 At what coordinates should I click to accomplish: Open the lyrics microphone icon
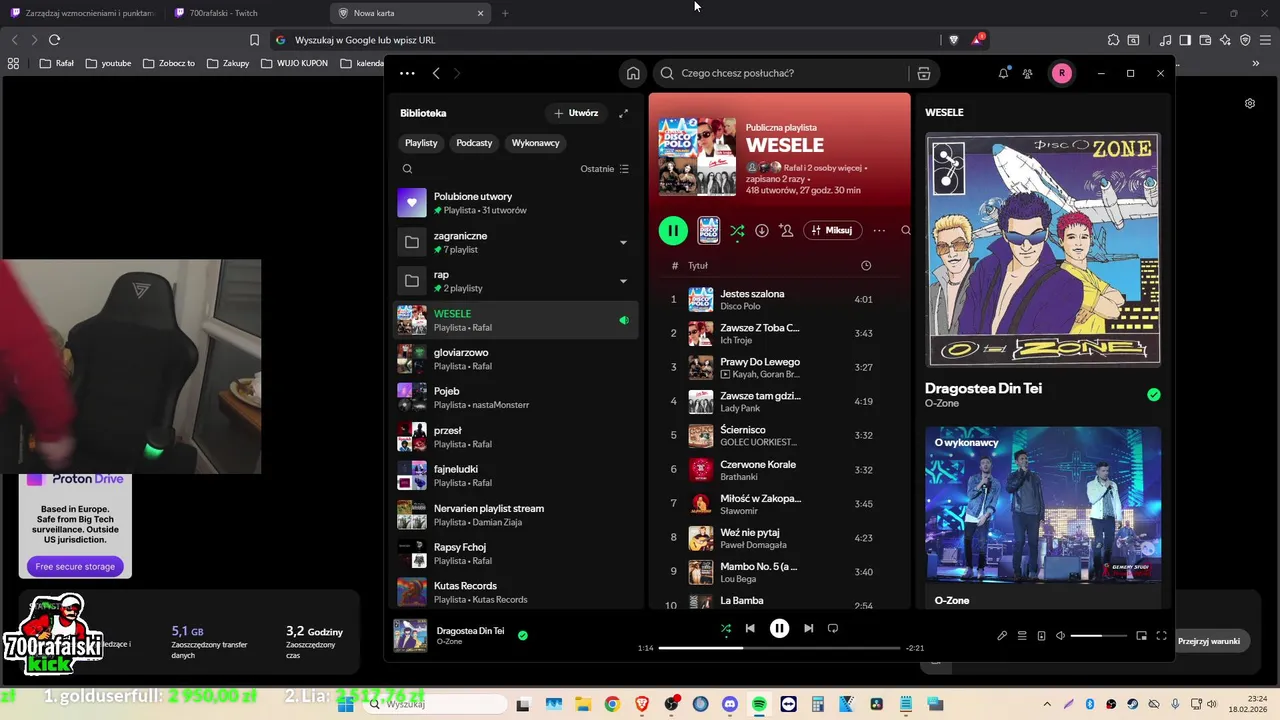(x=1002, y=636)
